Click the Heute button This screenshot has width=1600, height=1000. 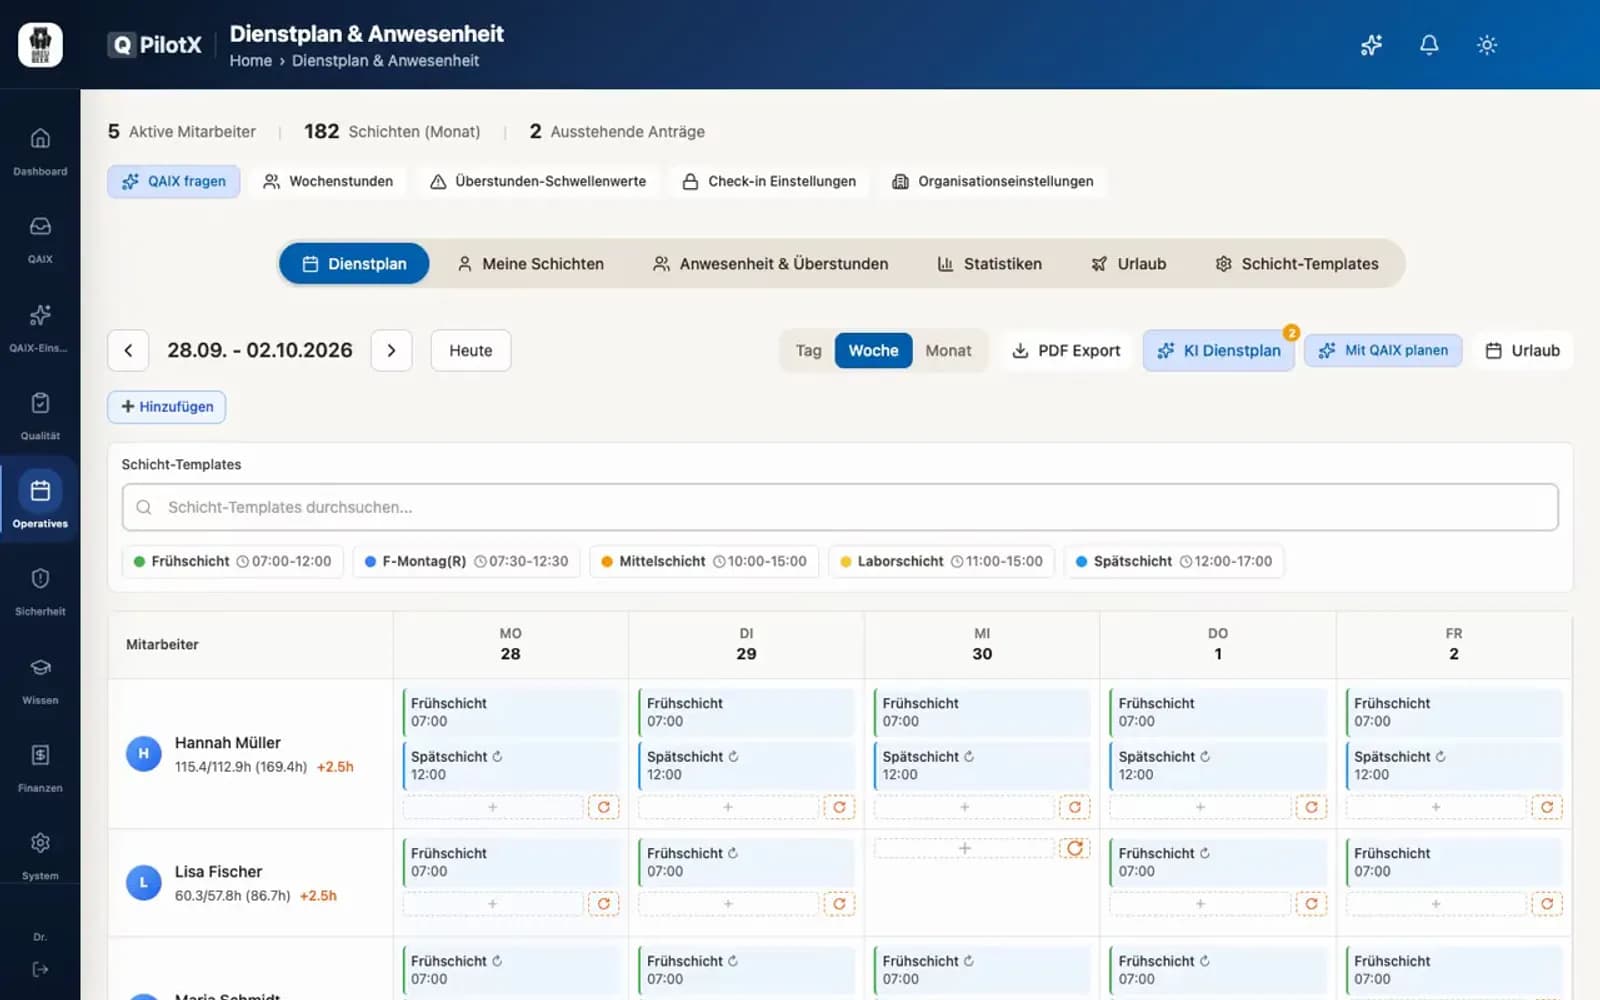click(471, 350)
